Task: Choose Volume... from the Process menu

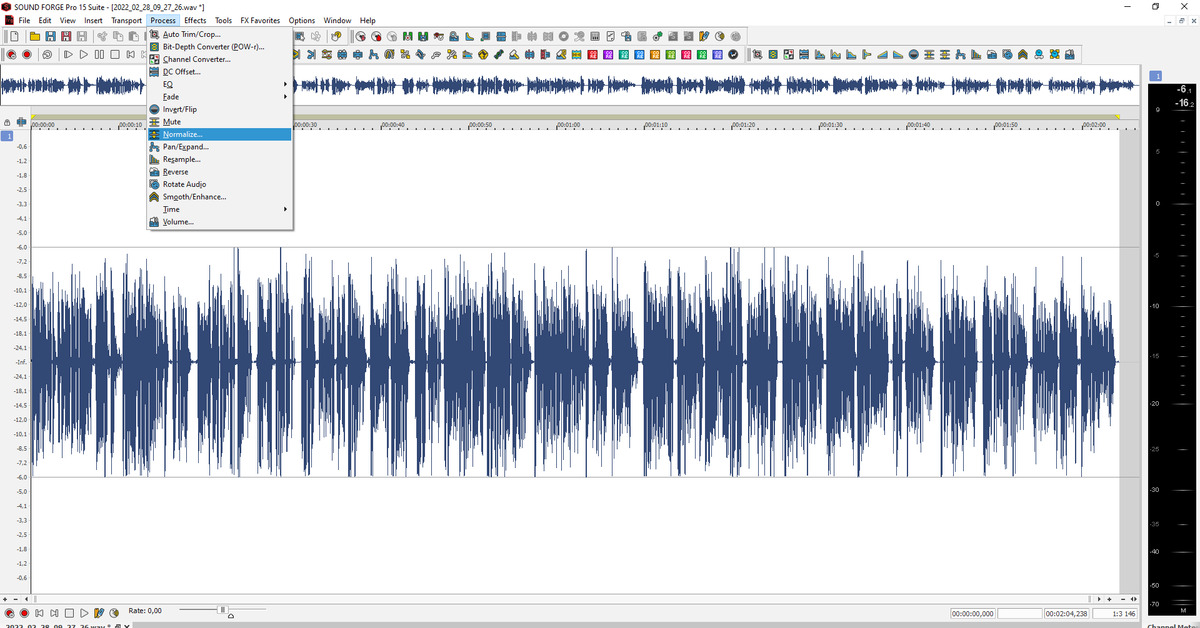Action: tap(178, 222)
